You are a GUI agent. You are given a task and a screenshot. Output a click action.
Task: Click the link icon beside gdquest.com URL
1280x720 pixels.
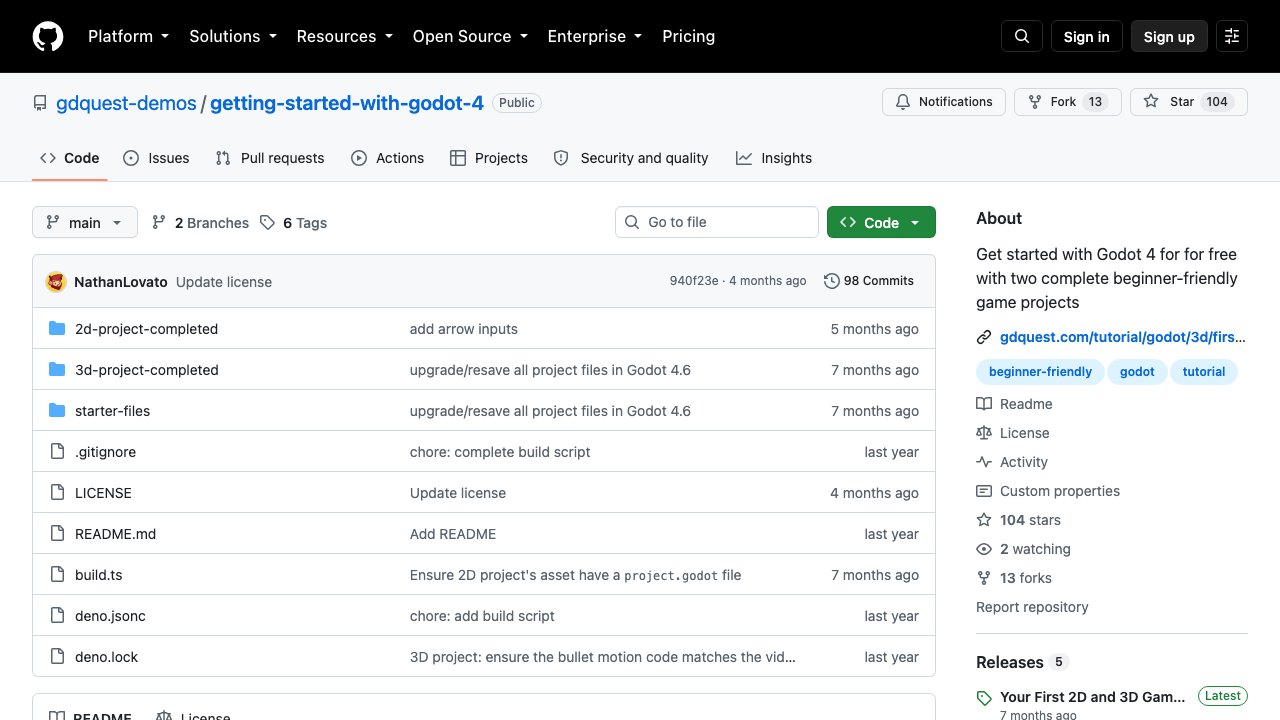[x=984, y=337]
